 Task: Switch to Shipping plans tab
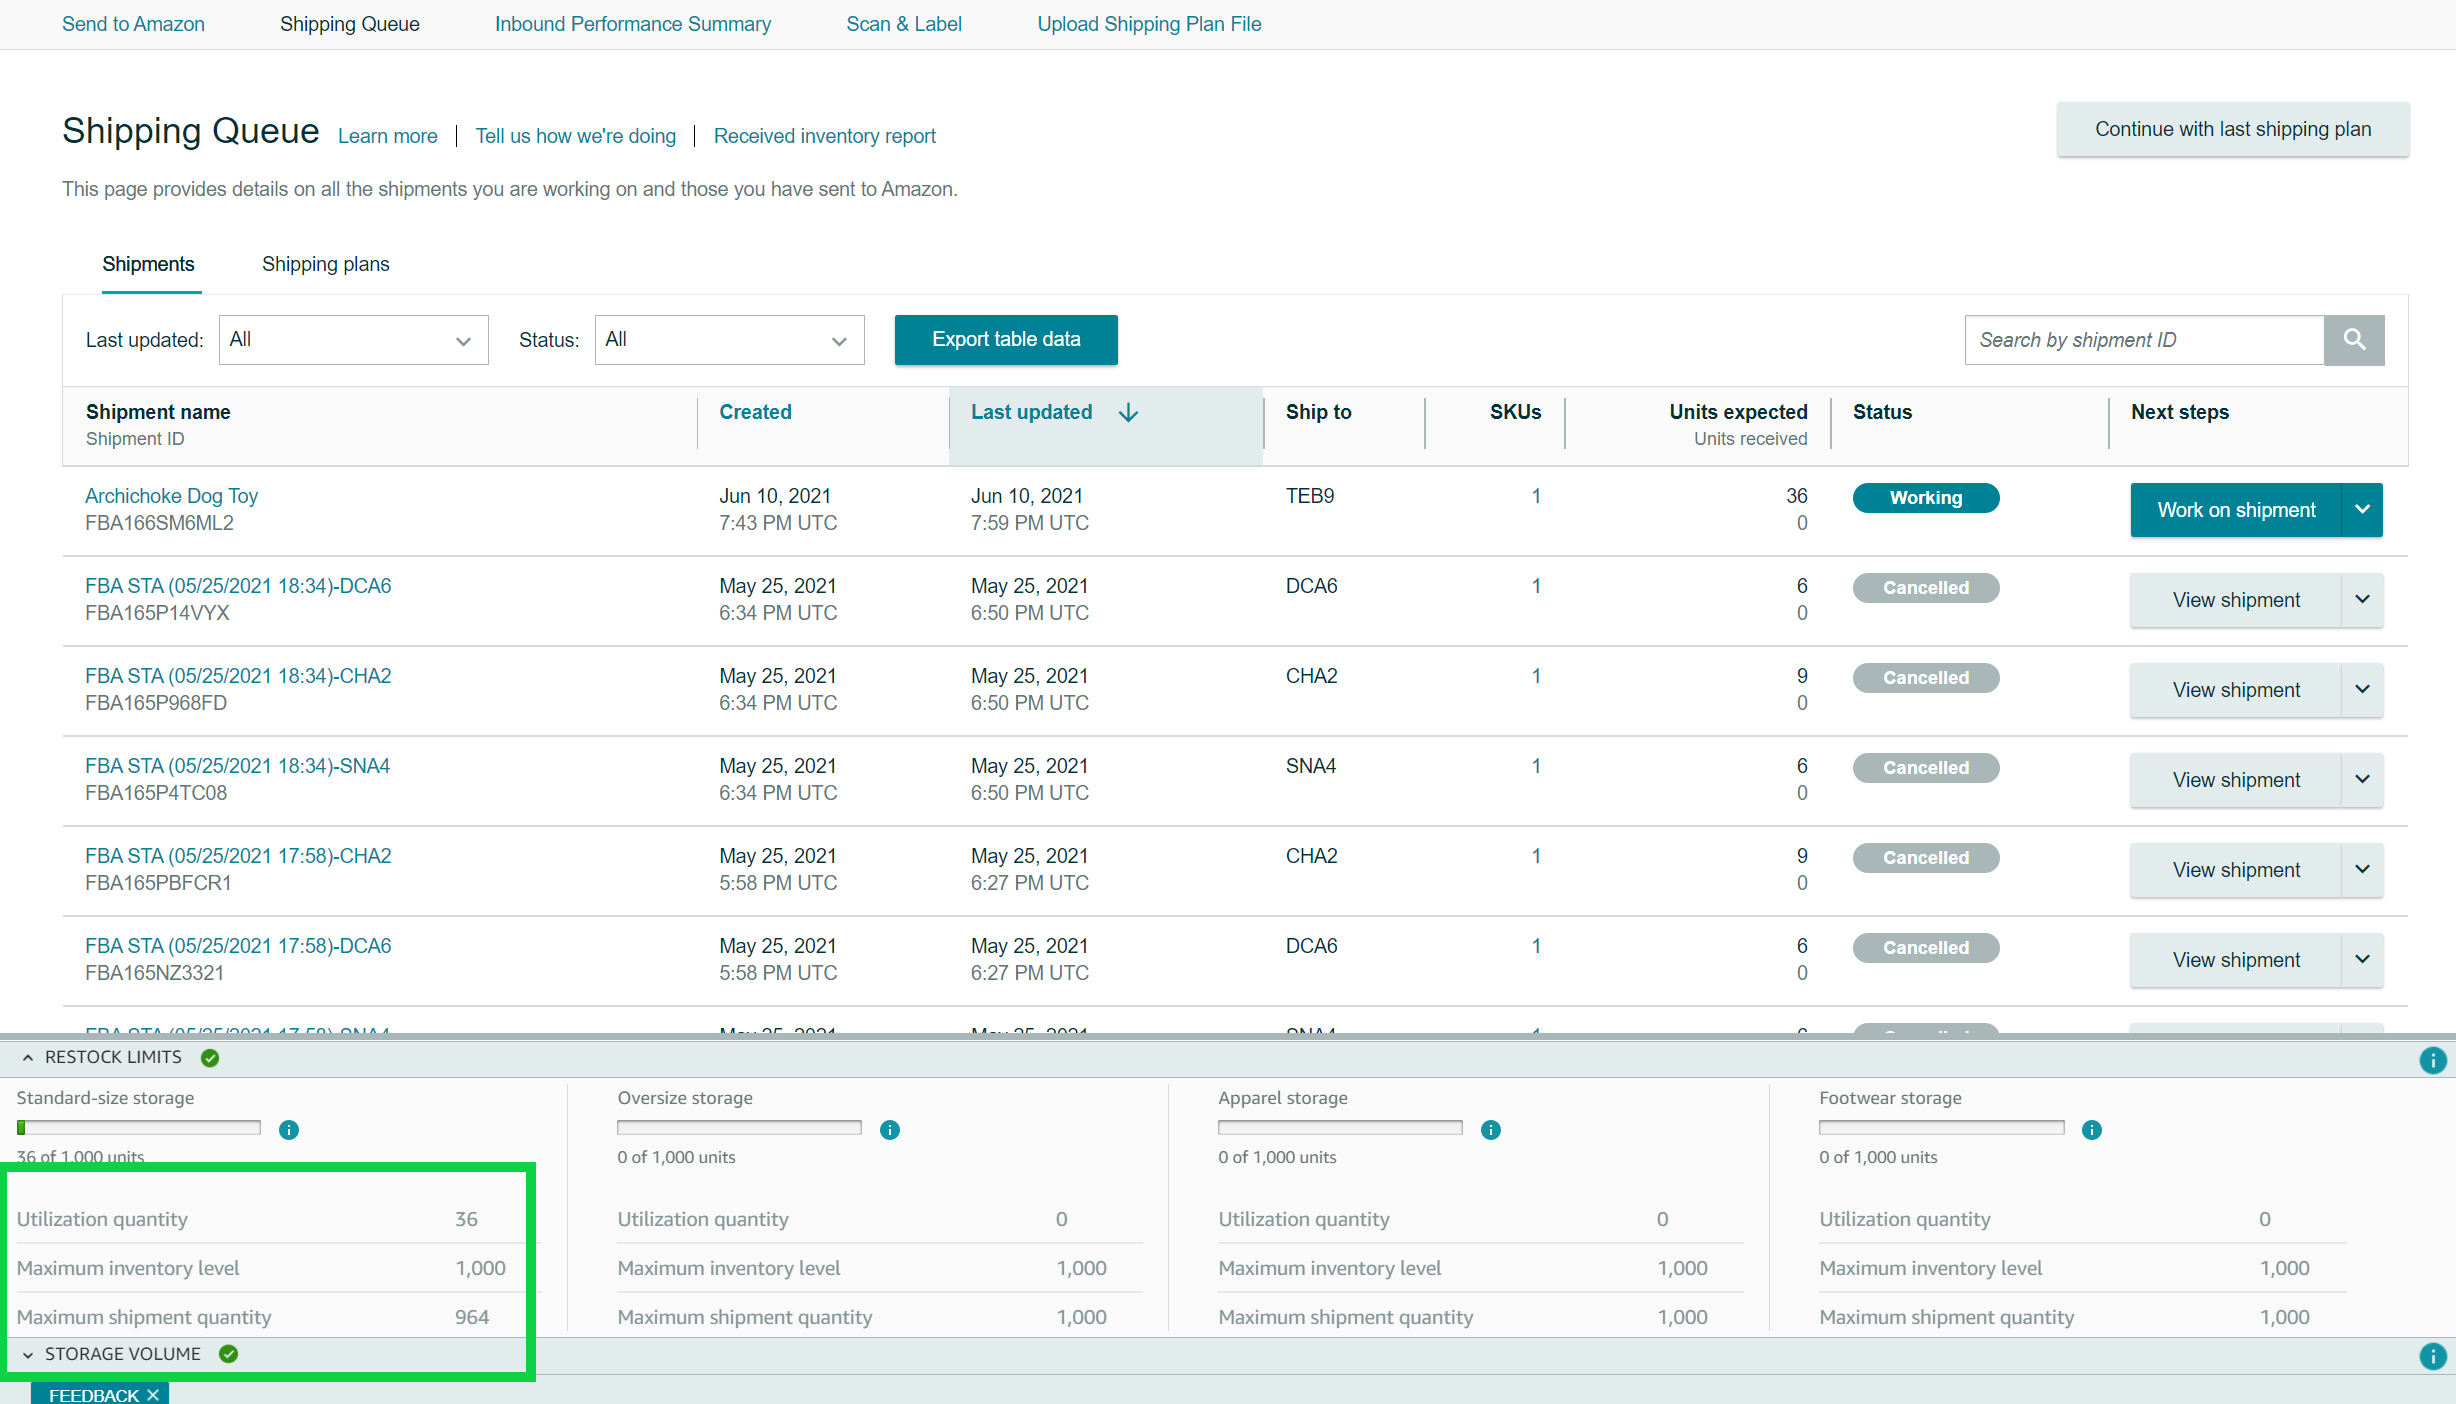point(325,264)
